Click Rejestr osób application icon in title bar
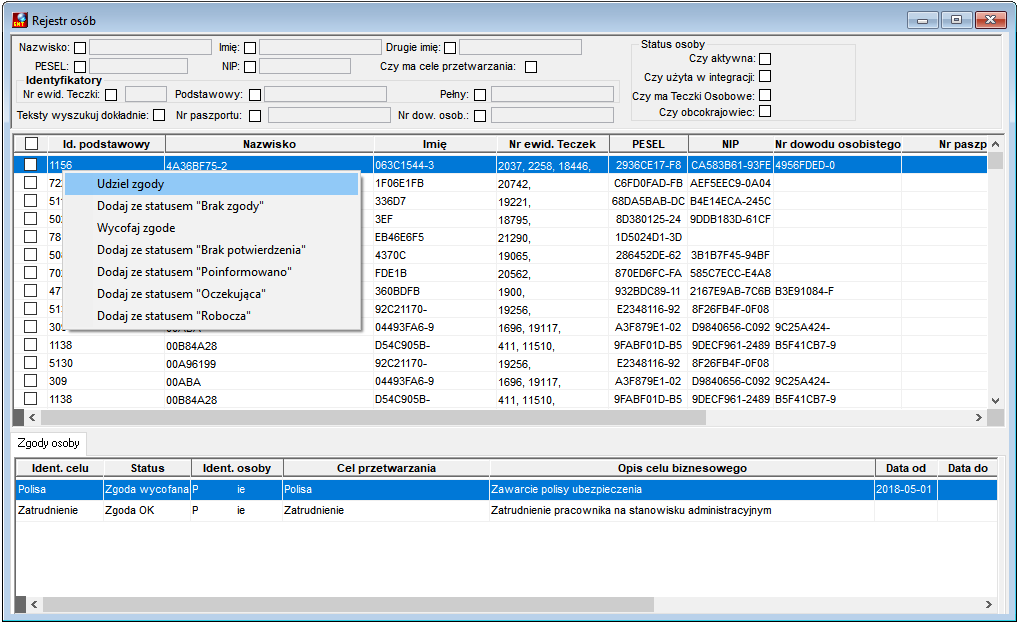The image size is (1017, 622). (20, 20)
